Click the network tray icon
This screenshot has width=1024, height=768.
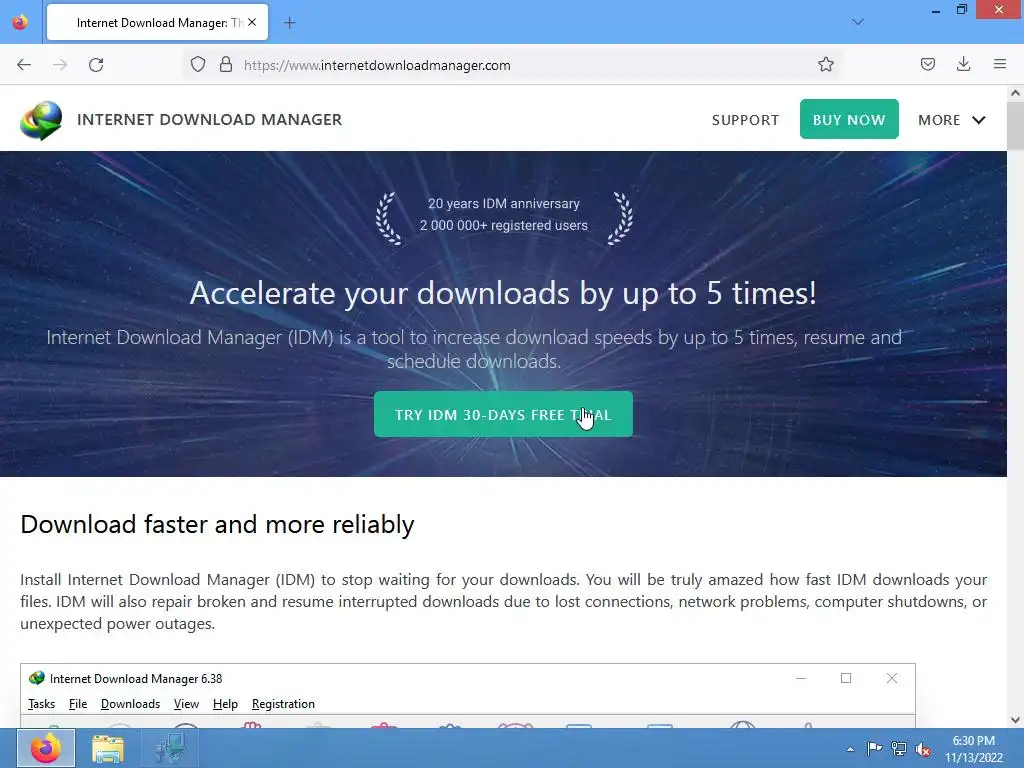899,749
